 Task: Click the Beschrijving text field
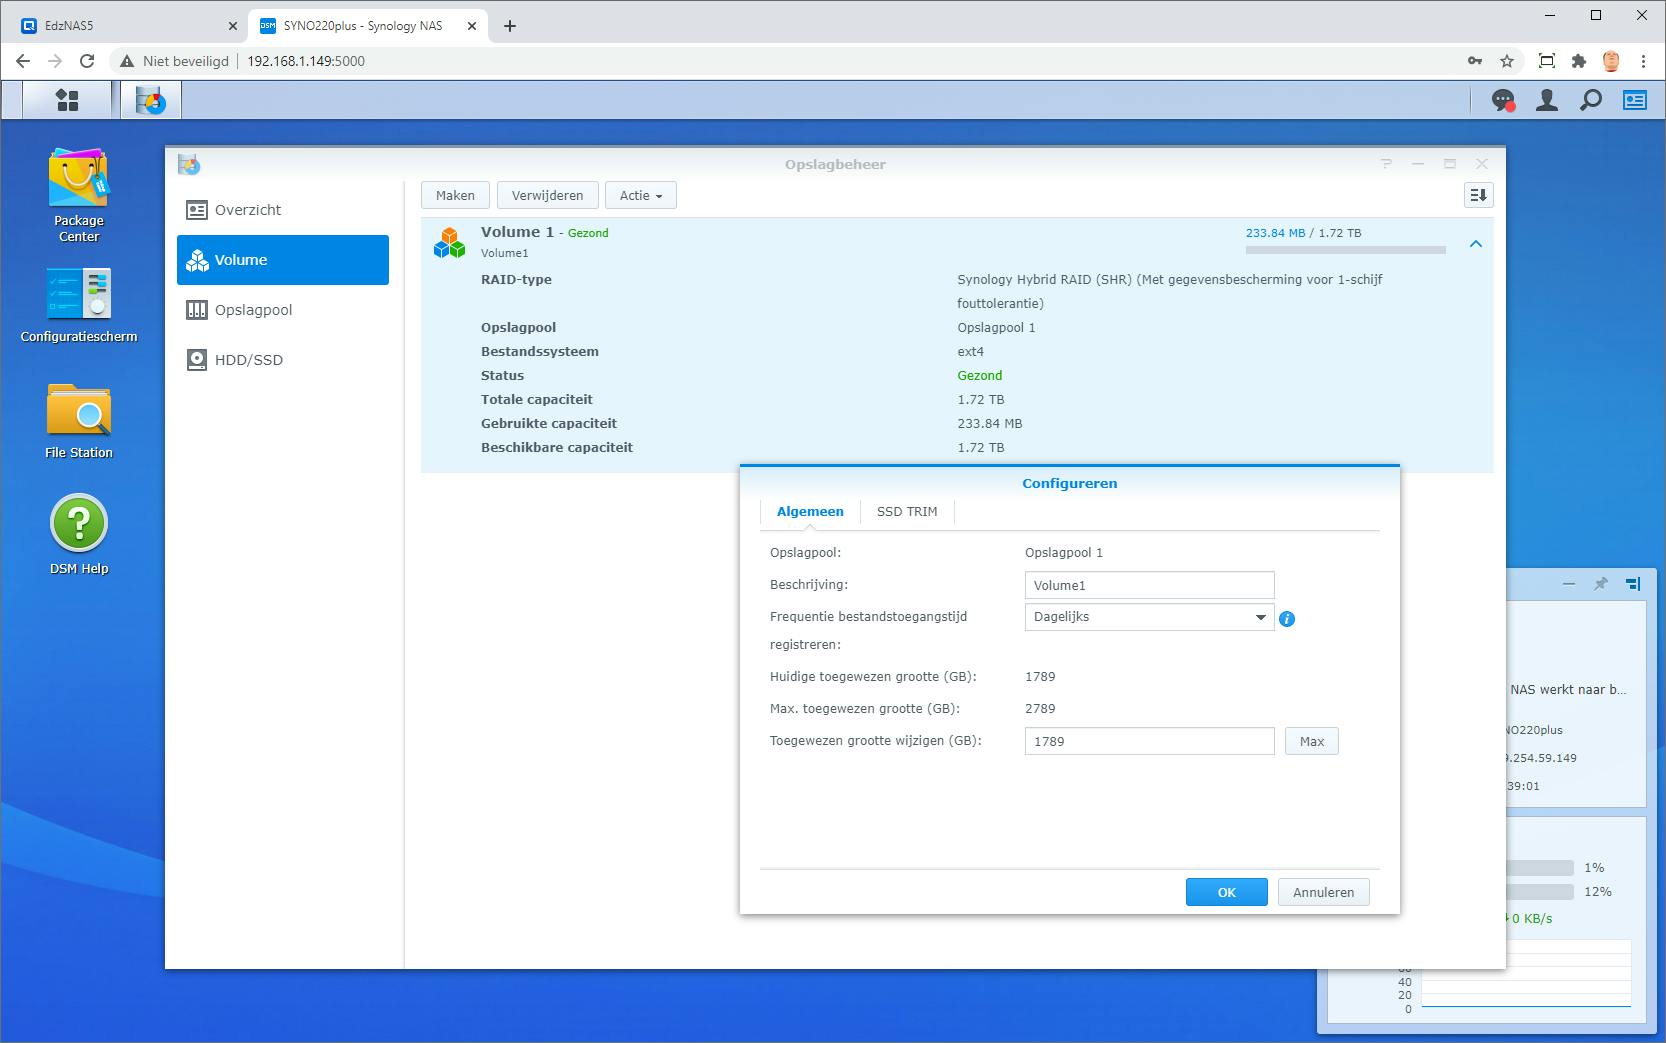pos(1149,585)
